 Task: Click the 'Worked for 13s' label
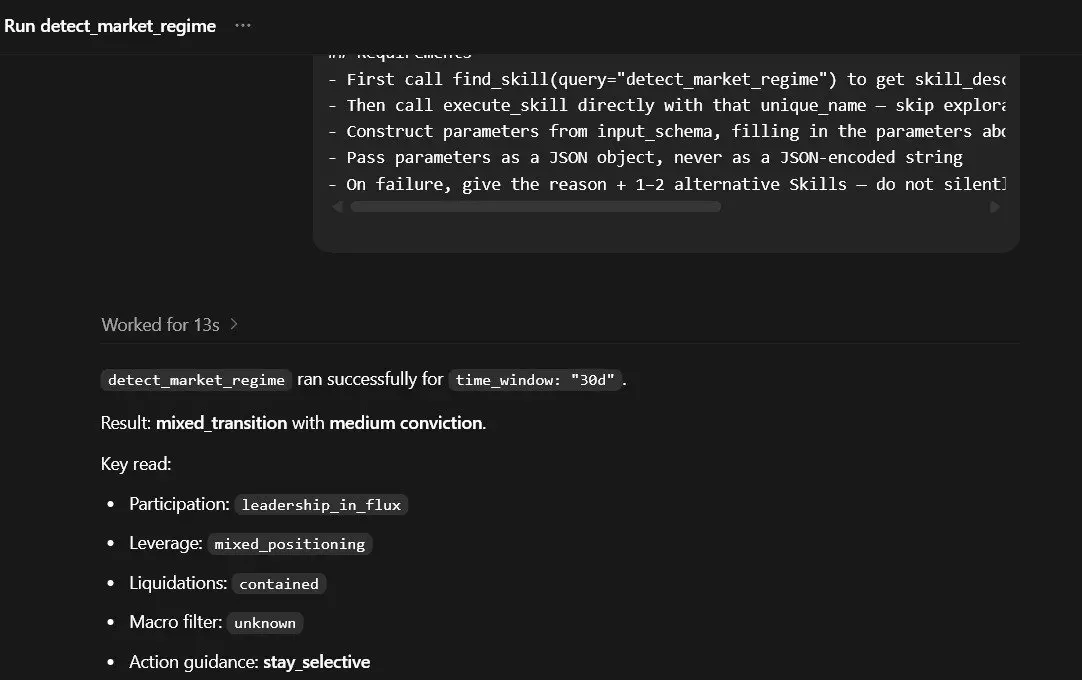click(x=160, y=324)
